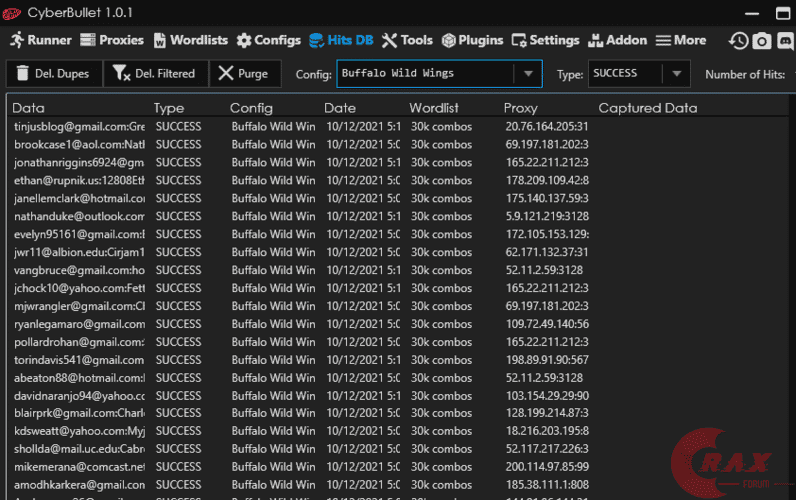The width and height of the screenshot is (796, 500).
Task: Select the Hits DB database icon
Action: point(317,41)
